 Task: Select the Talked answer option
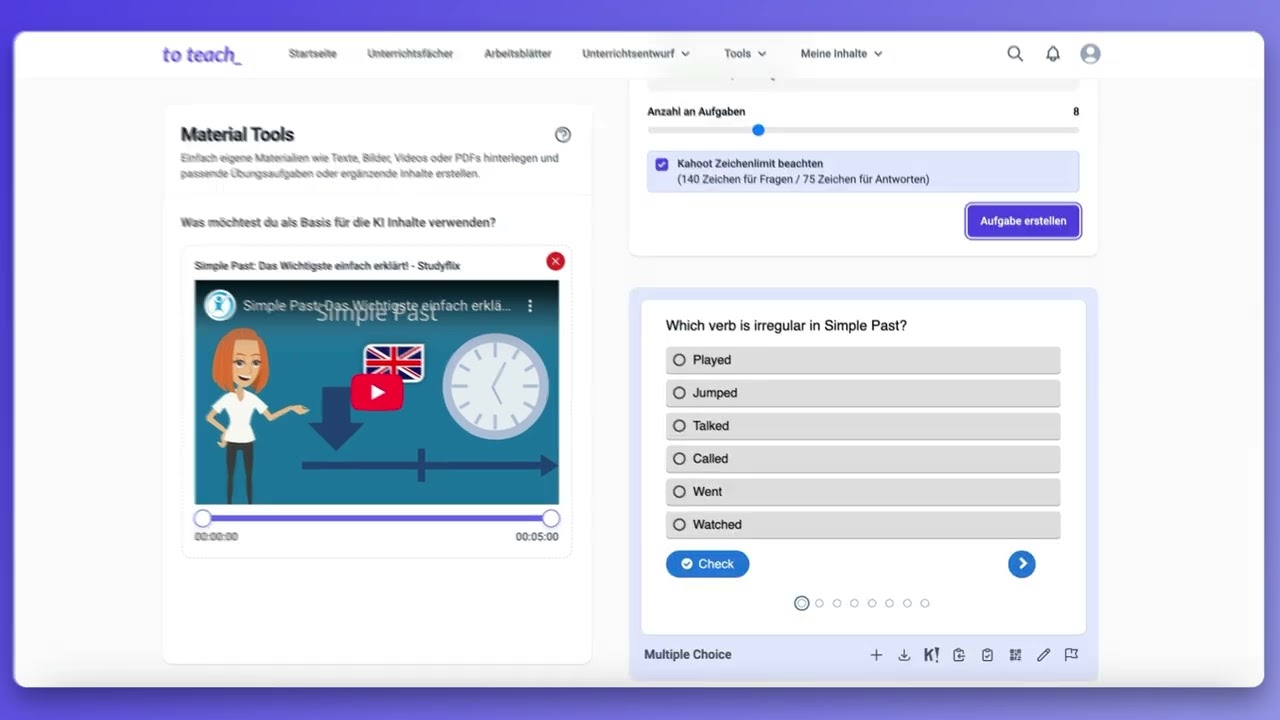point(863,426)
